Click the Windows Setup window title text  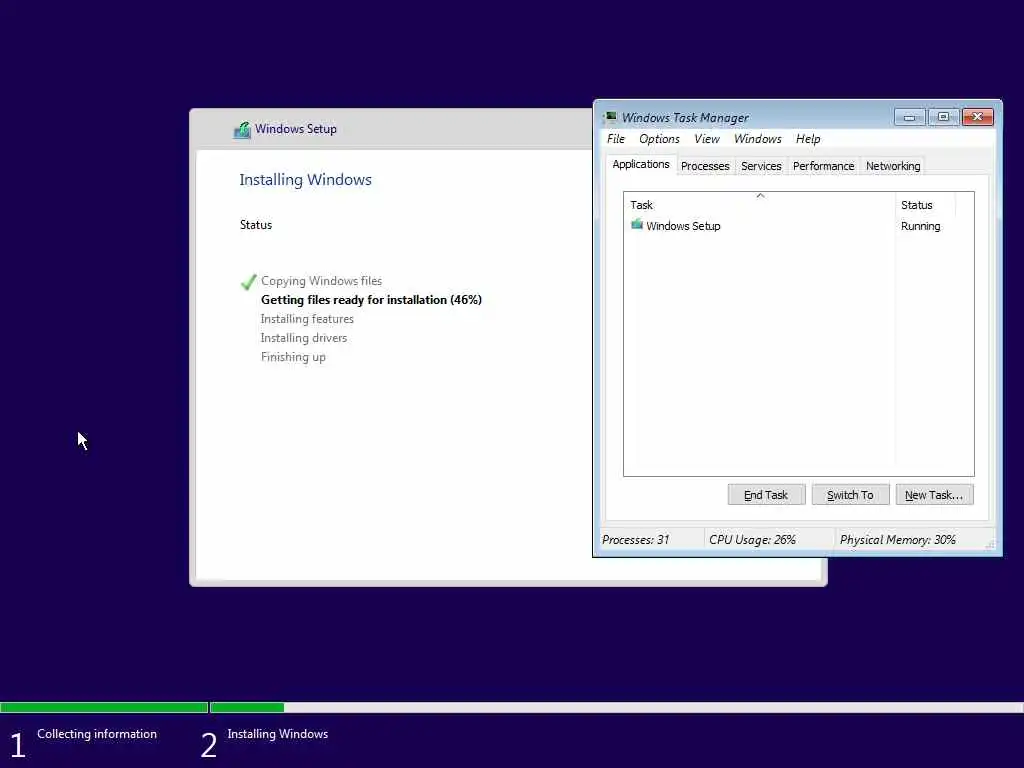[x=296, y=129]
